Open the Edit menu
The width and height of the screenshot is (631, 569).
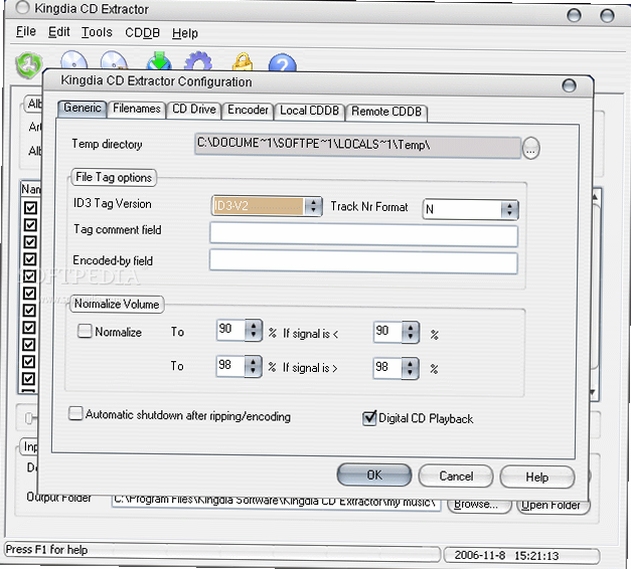[59, 32]
